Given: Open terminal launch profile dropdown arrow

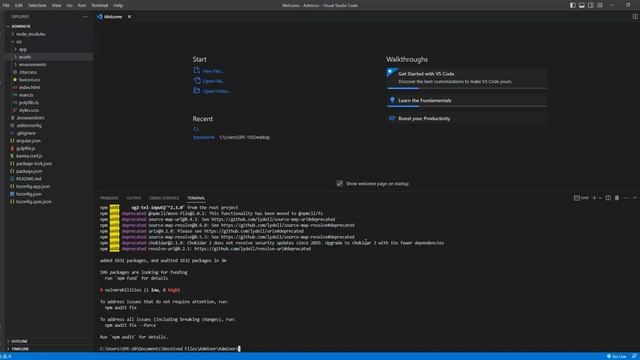Looking at the screenshot, I should tap(600, 198).
